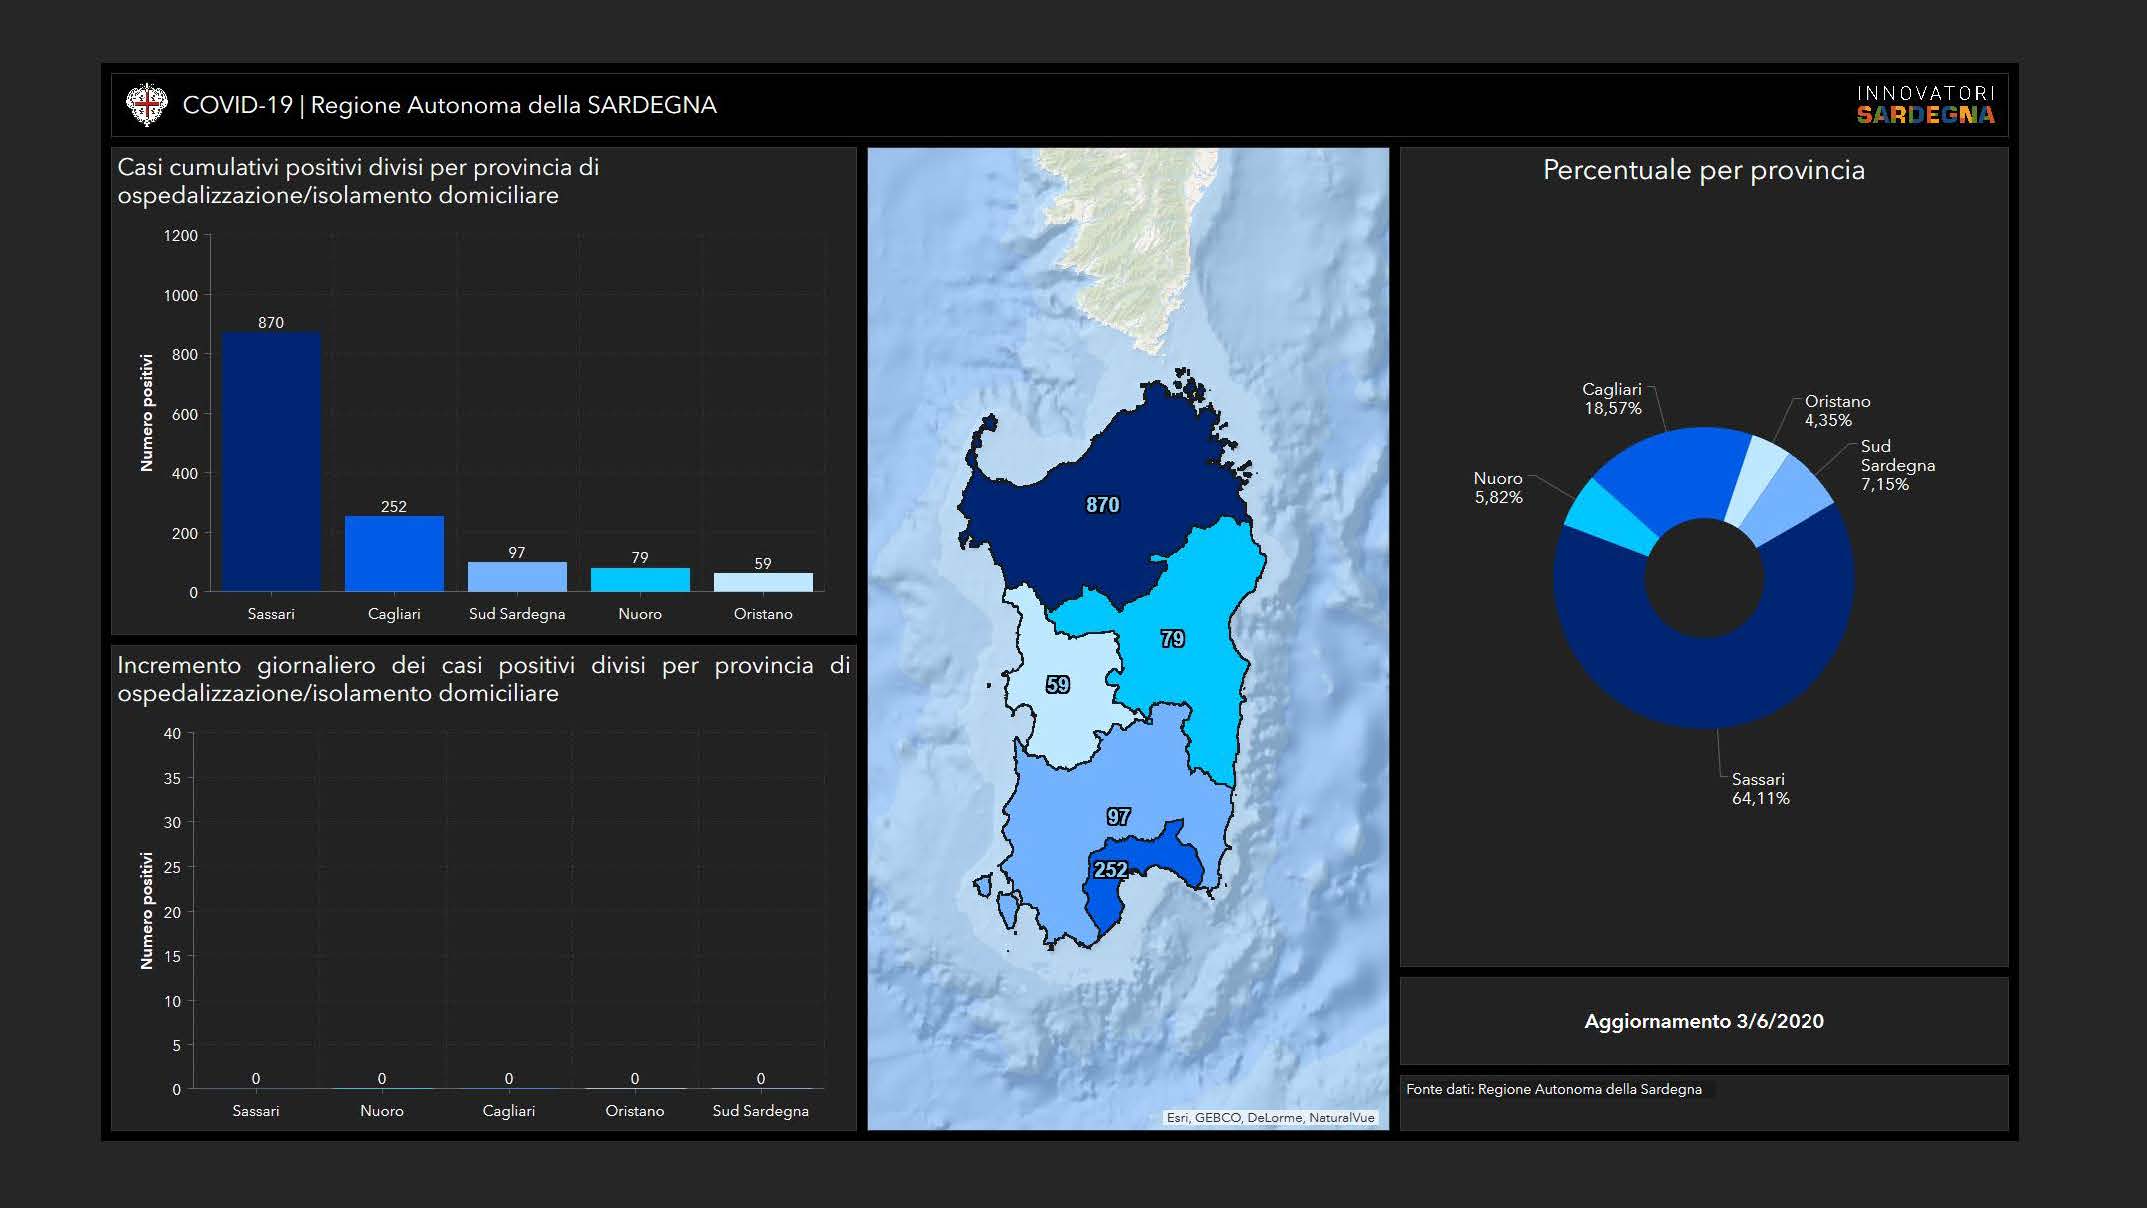
Task: Click the Sassari bar showing 870 cases
Action: (270, 460)
